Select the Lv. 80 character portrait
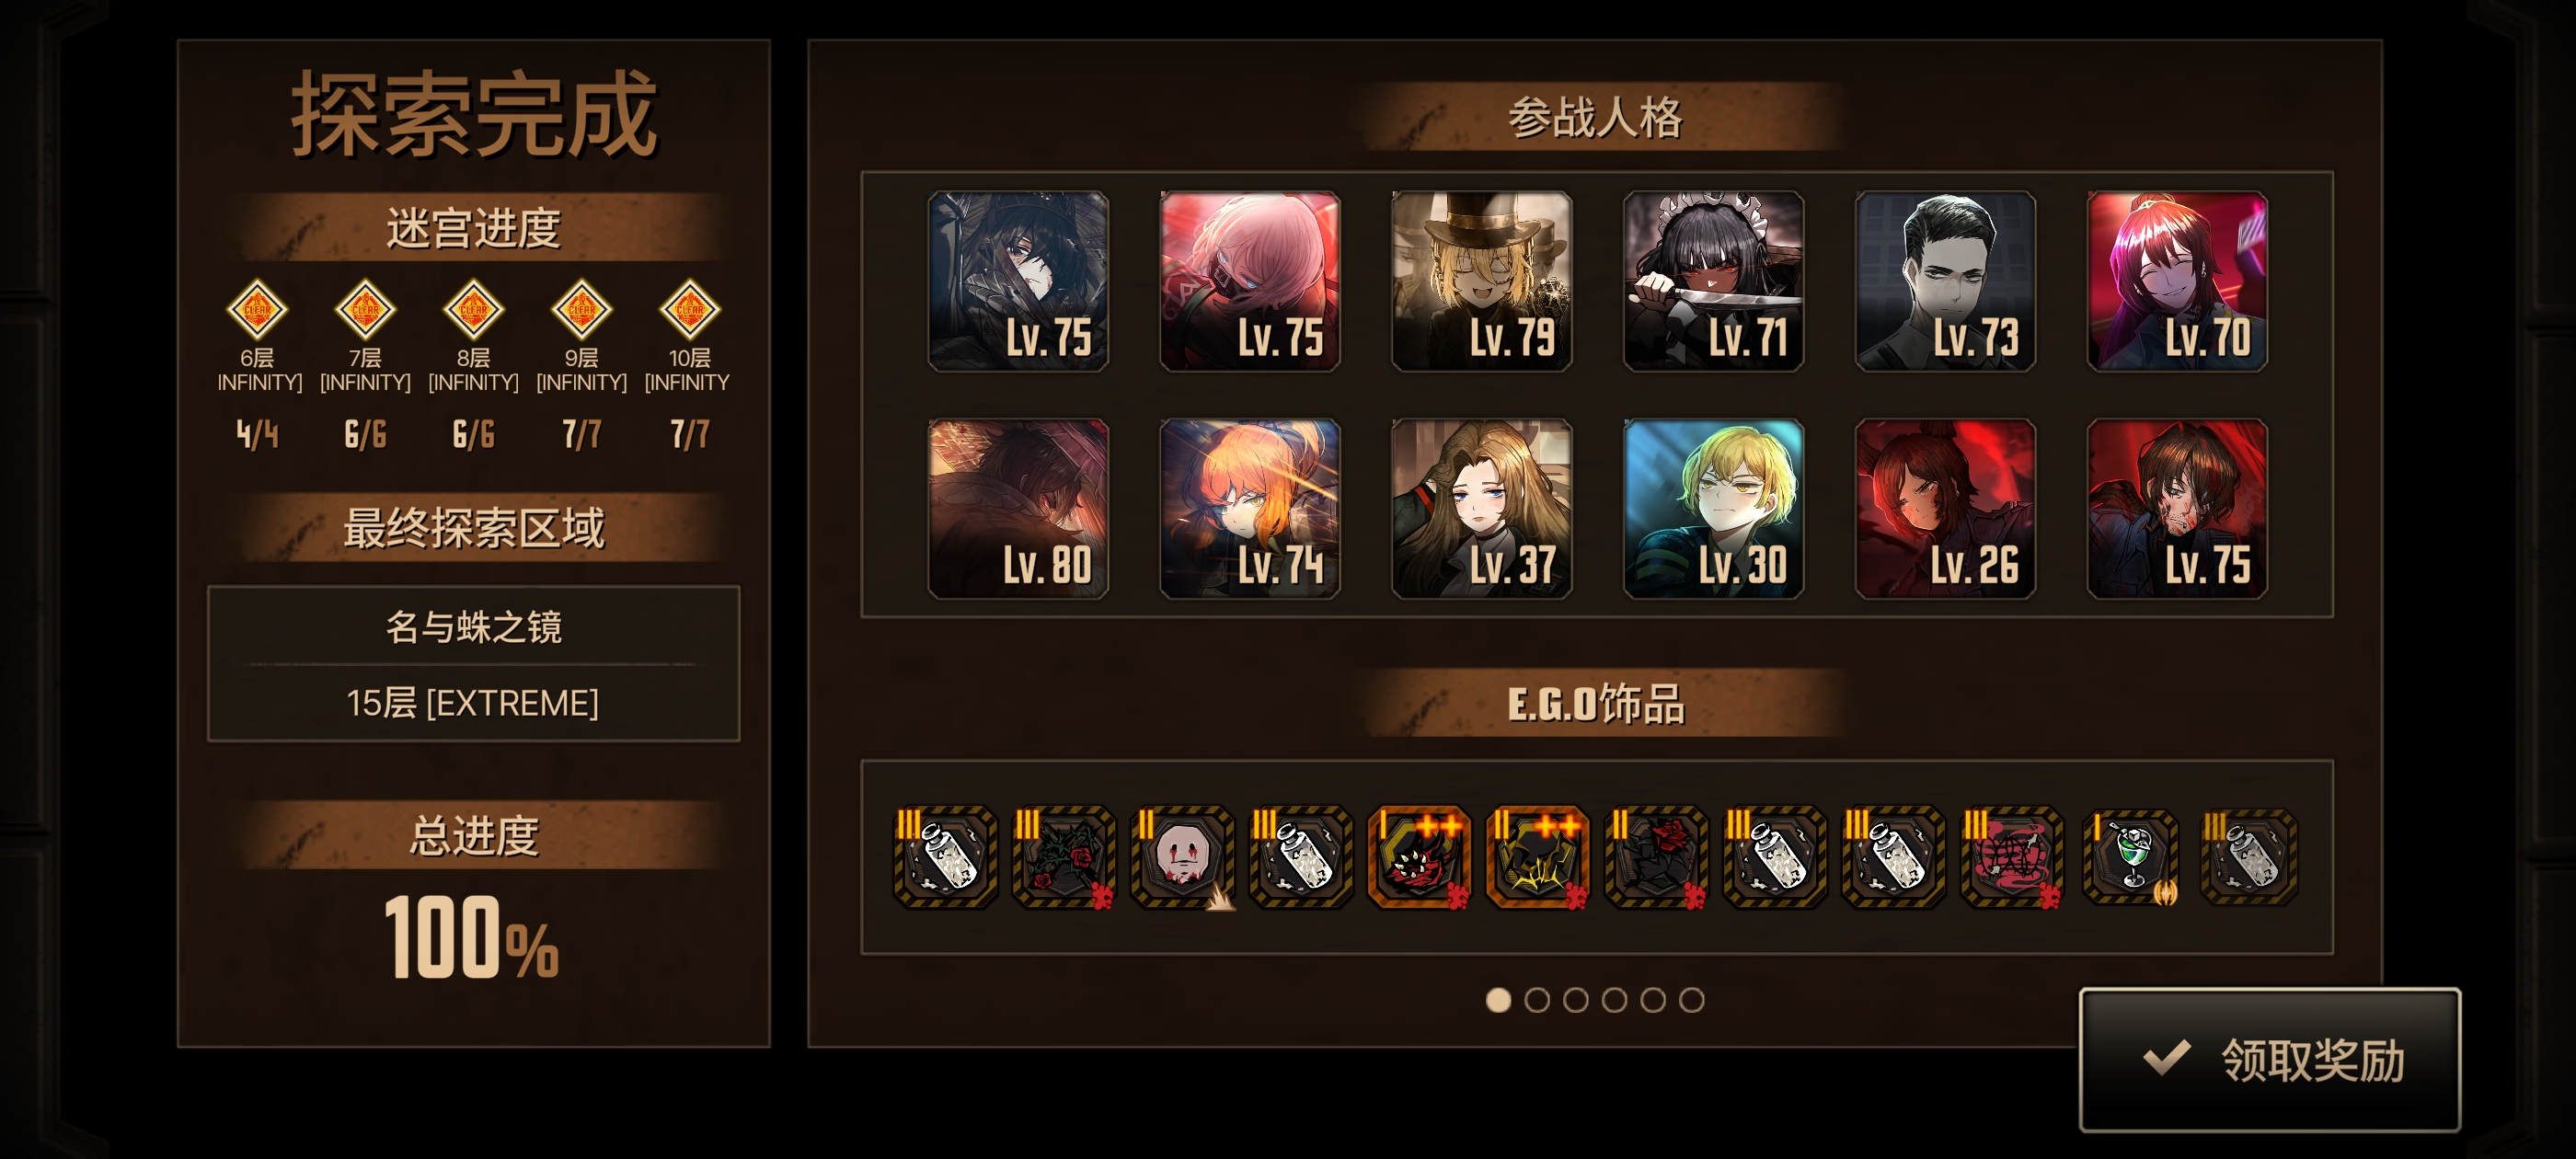 point(1018,508)
